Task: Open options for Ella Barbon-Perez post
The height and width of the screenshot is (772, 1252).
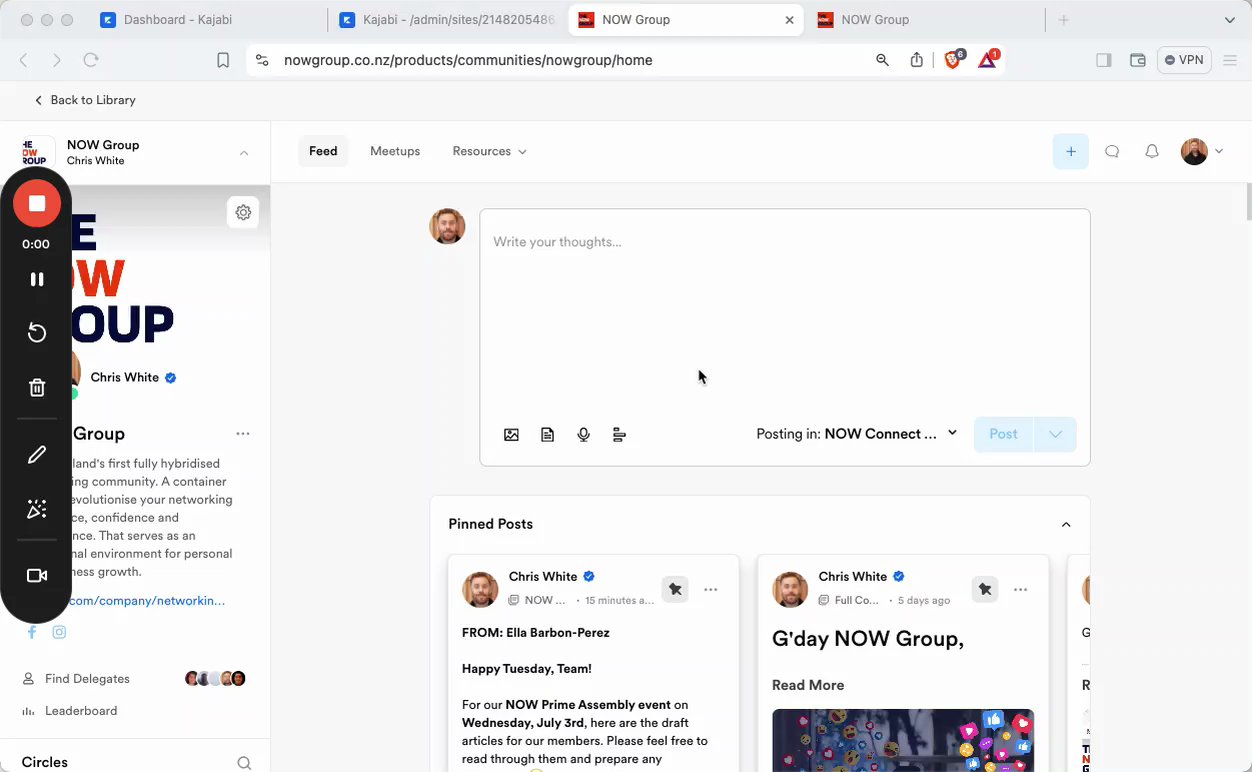Action: click(x=711, y=589)
